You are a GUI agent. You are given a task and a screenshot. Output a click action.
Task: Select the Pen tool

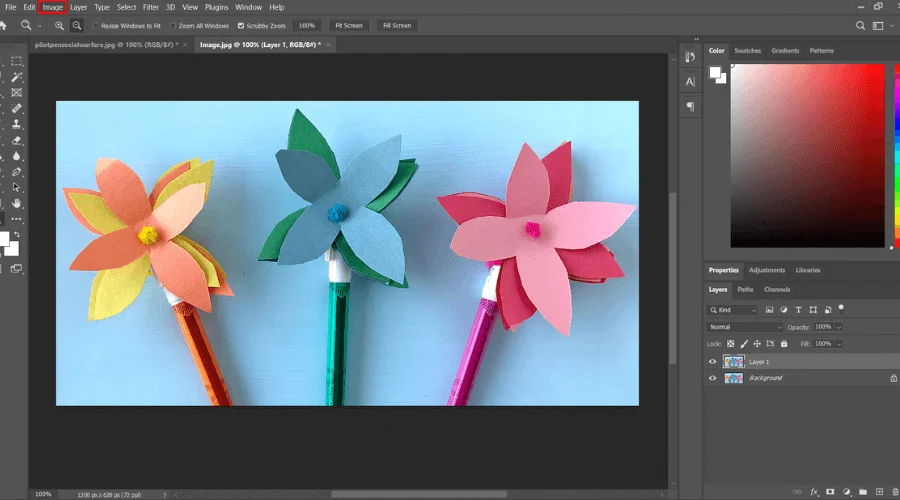[x=17, y=172]
